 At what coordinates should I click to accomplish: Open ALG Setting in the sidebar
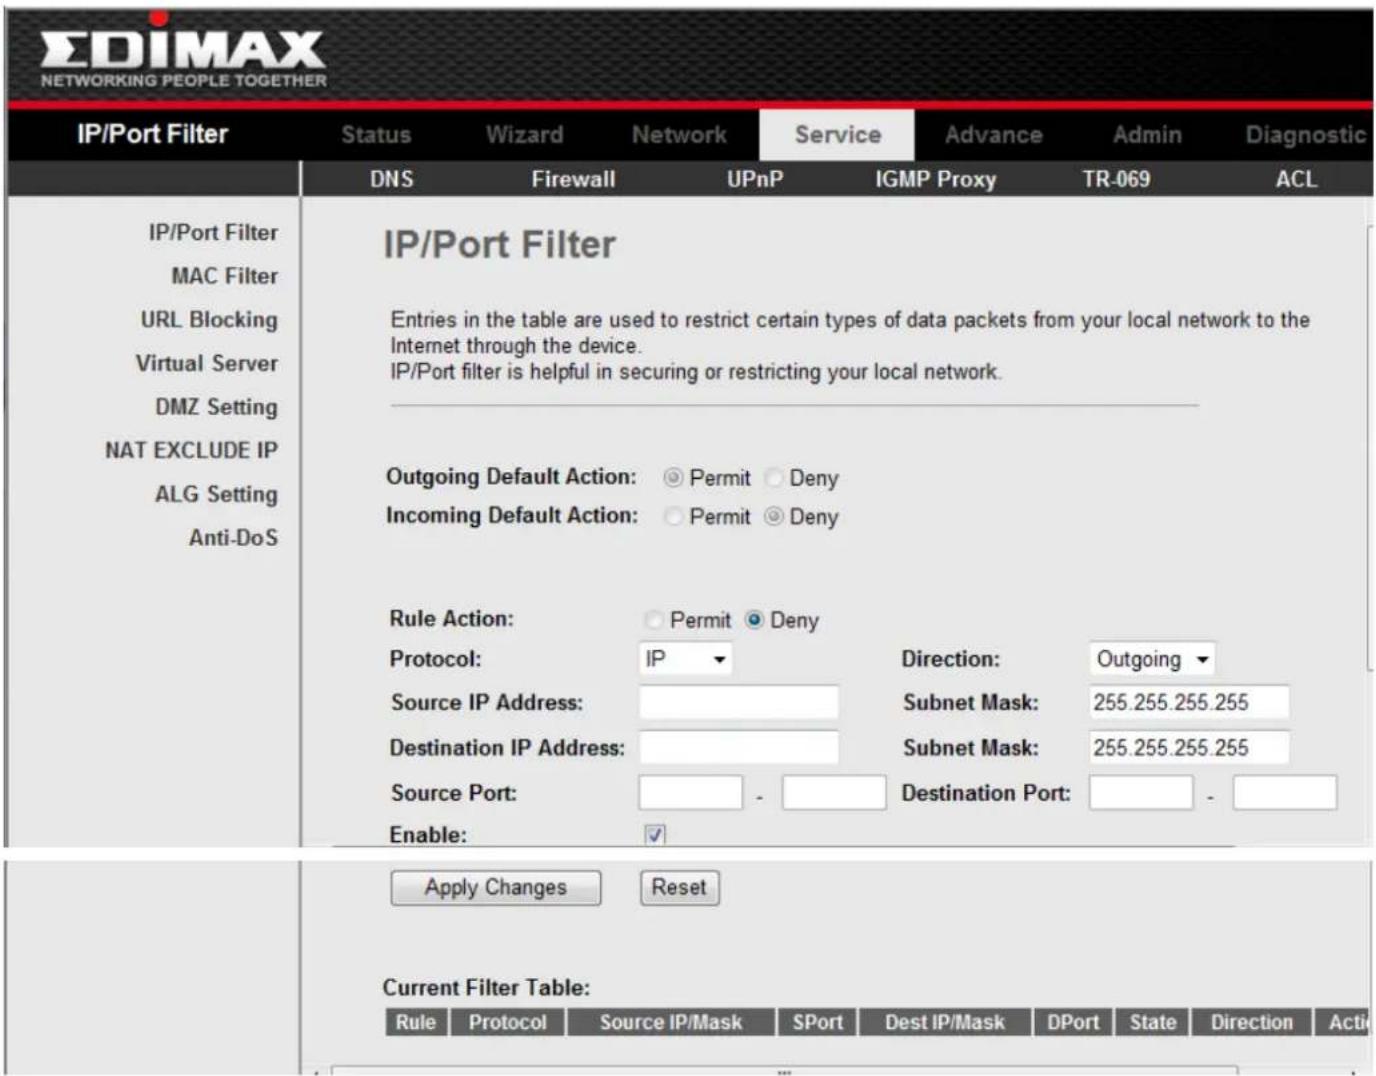pos(216,494)
